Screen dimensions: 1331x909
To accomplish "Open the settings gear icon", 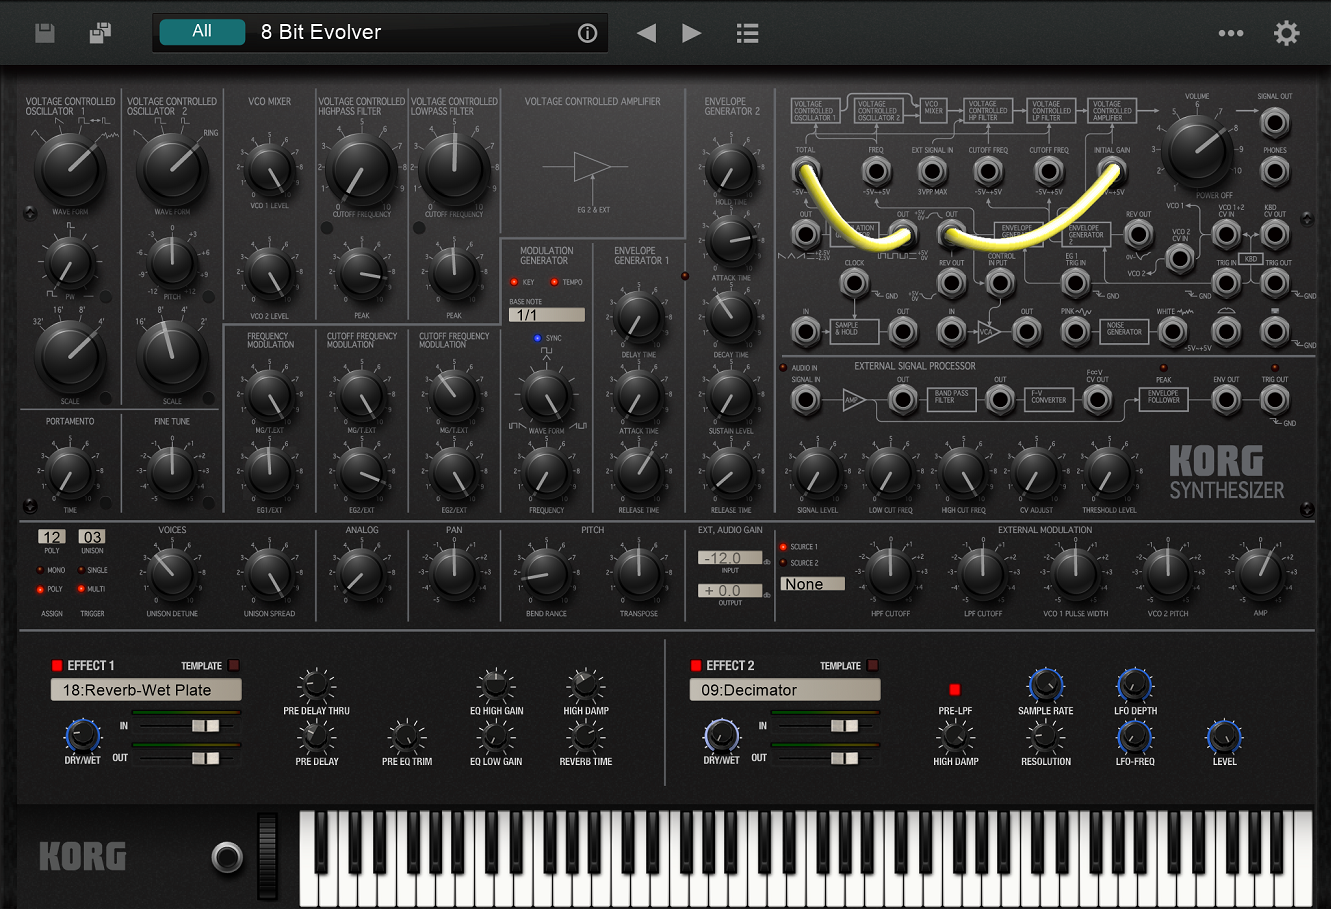I will point(1287,33).
